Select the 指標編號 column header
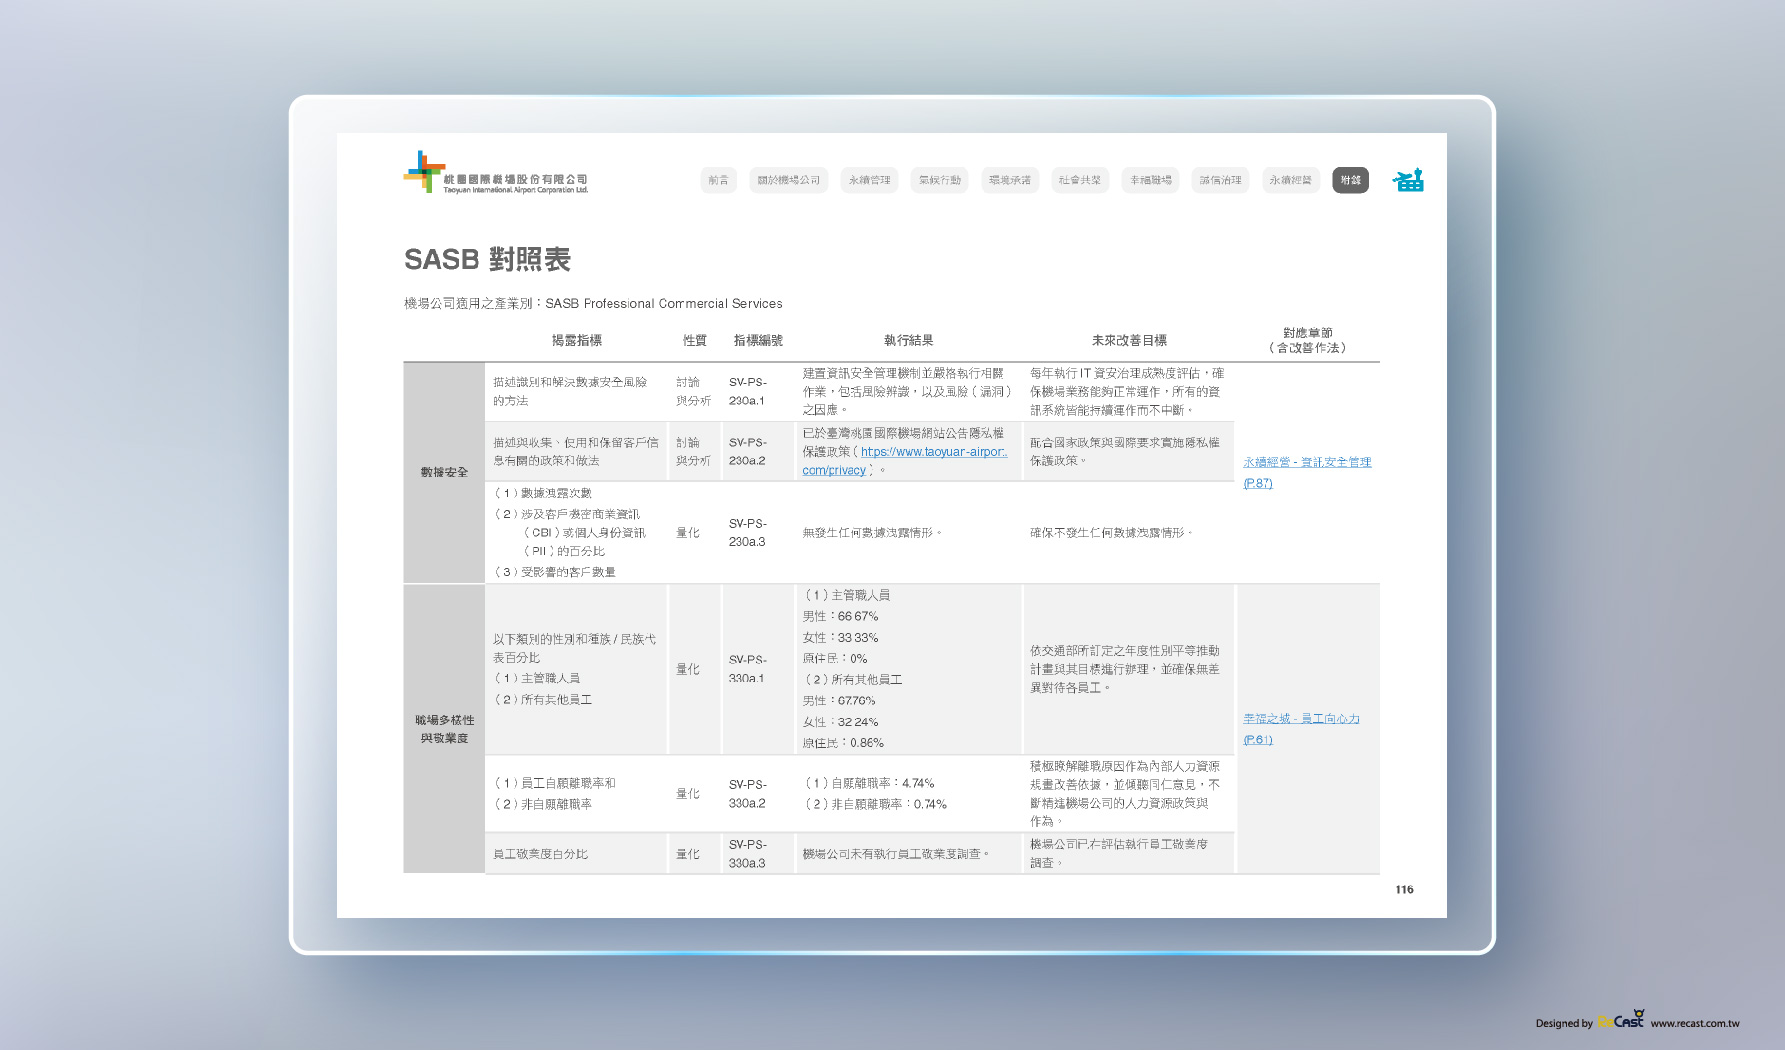Image resolution: width=1785 pixels, height=1050 pixels. [x=758, y=341]
